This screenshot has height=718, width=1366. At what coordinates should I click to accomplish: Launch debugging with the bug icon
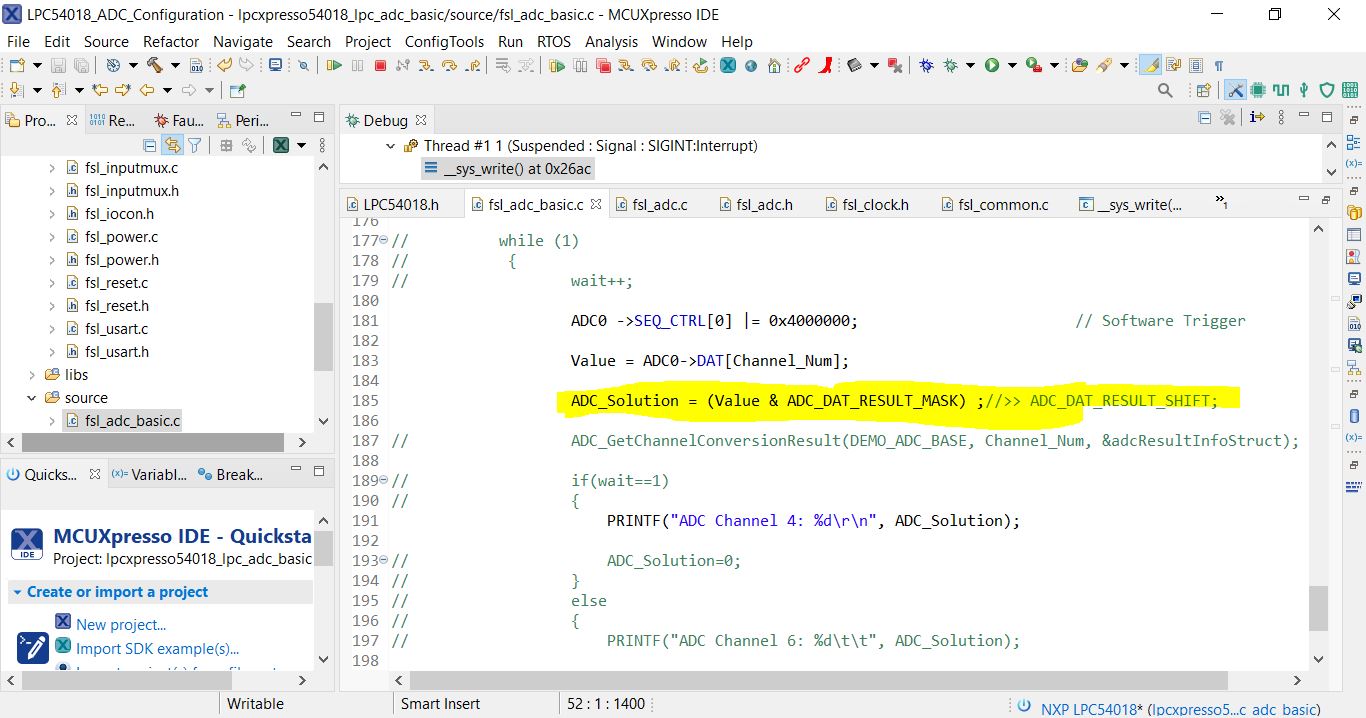[x=924, y=66]
